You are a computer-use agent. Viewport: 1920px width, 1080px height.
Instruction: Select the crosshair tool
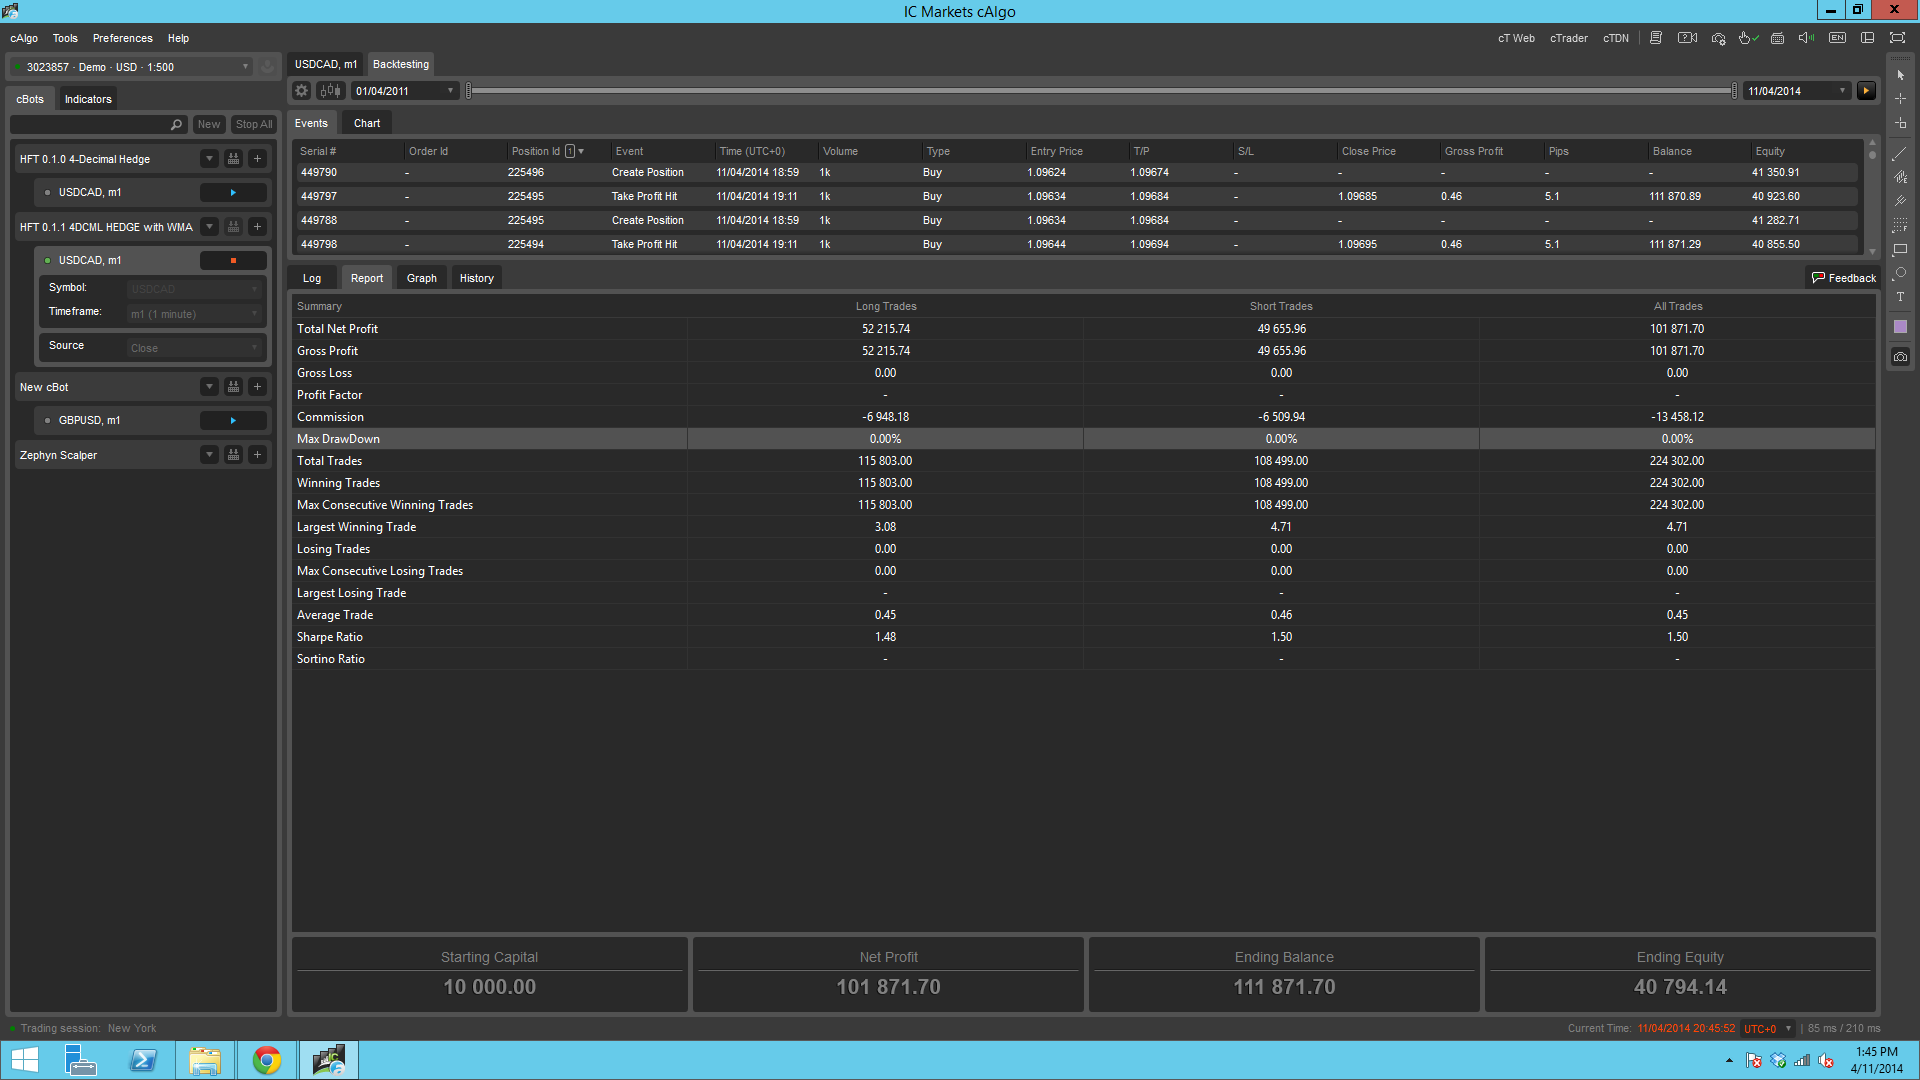coord(1900,99)
